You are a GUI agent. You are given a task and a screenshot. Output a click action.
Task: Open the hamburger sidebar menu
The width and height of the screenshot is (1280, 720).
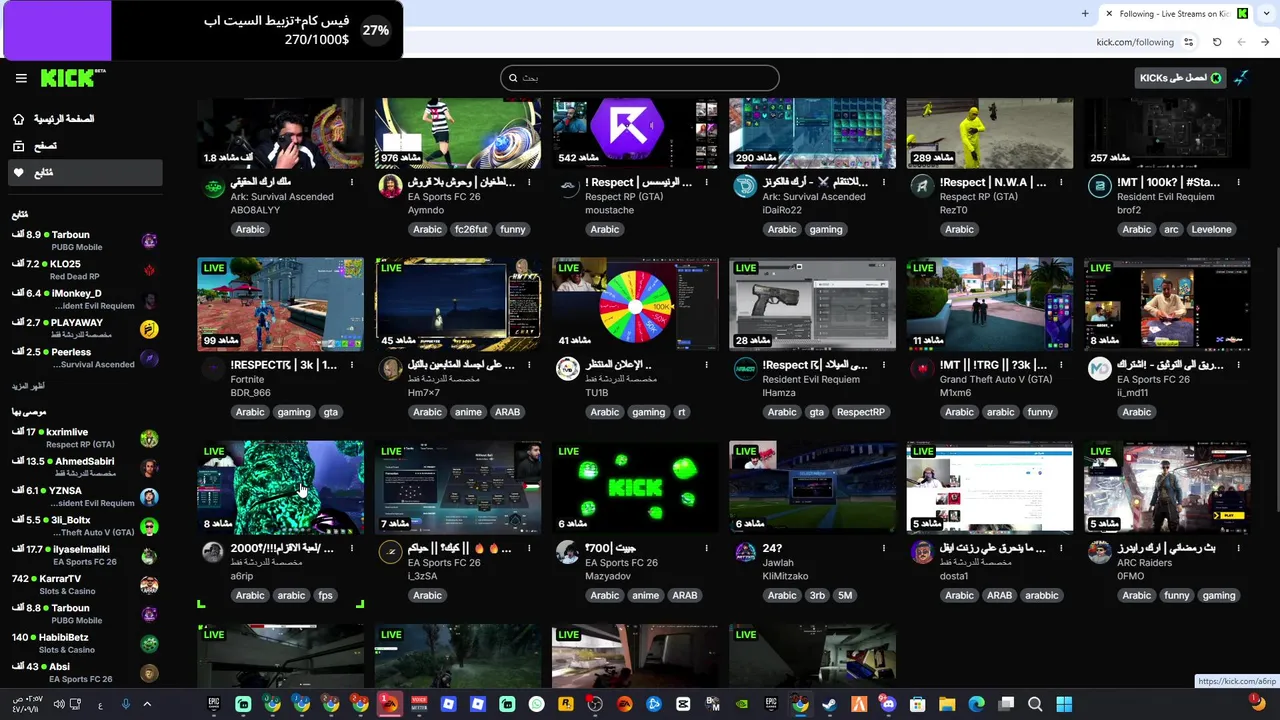click(21, 78)
